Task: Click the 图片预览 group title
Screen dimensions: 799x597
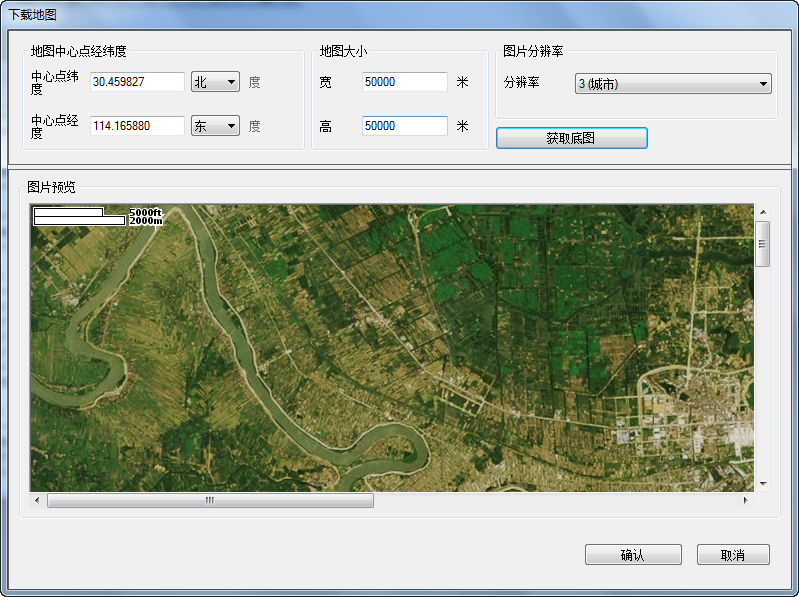Action: [51, 187]
